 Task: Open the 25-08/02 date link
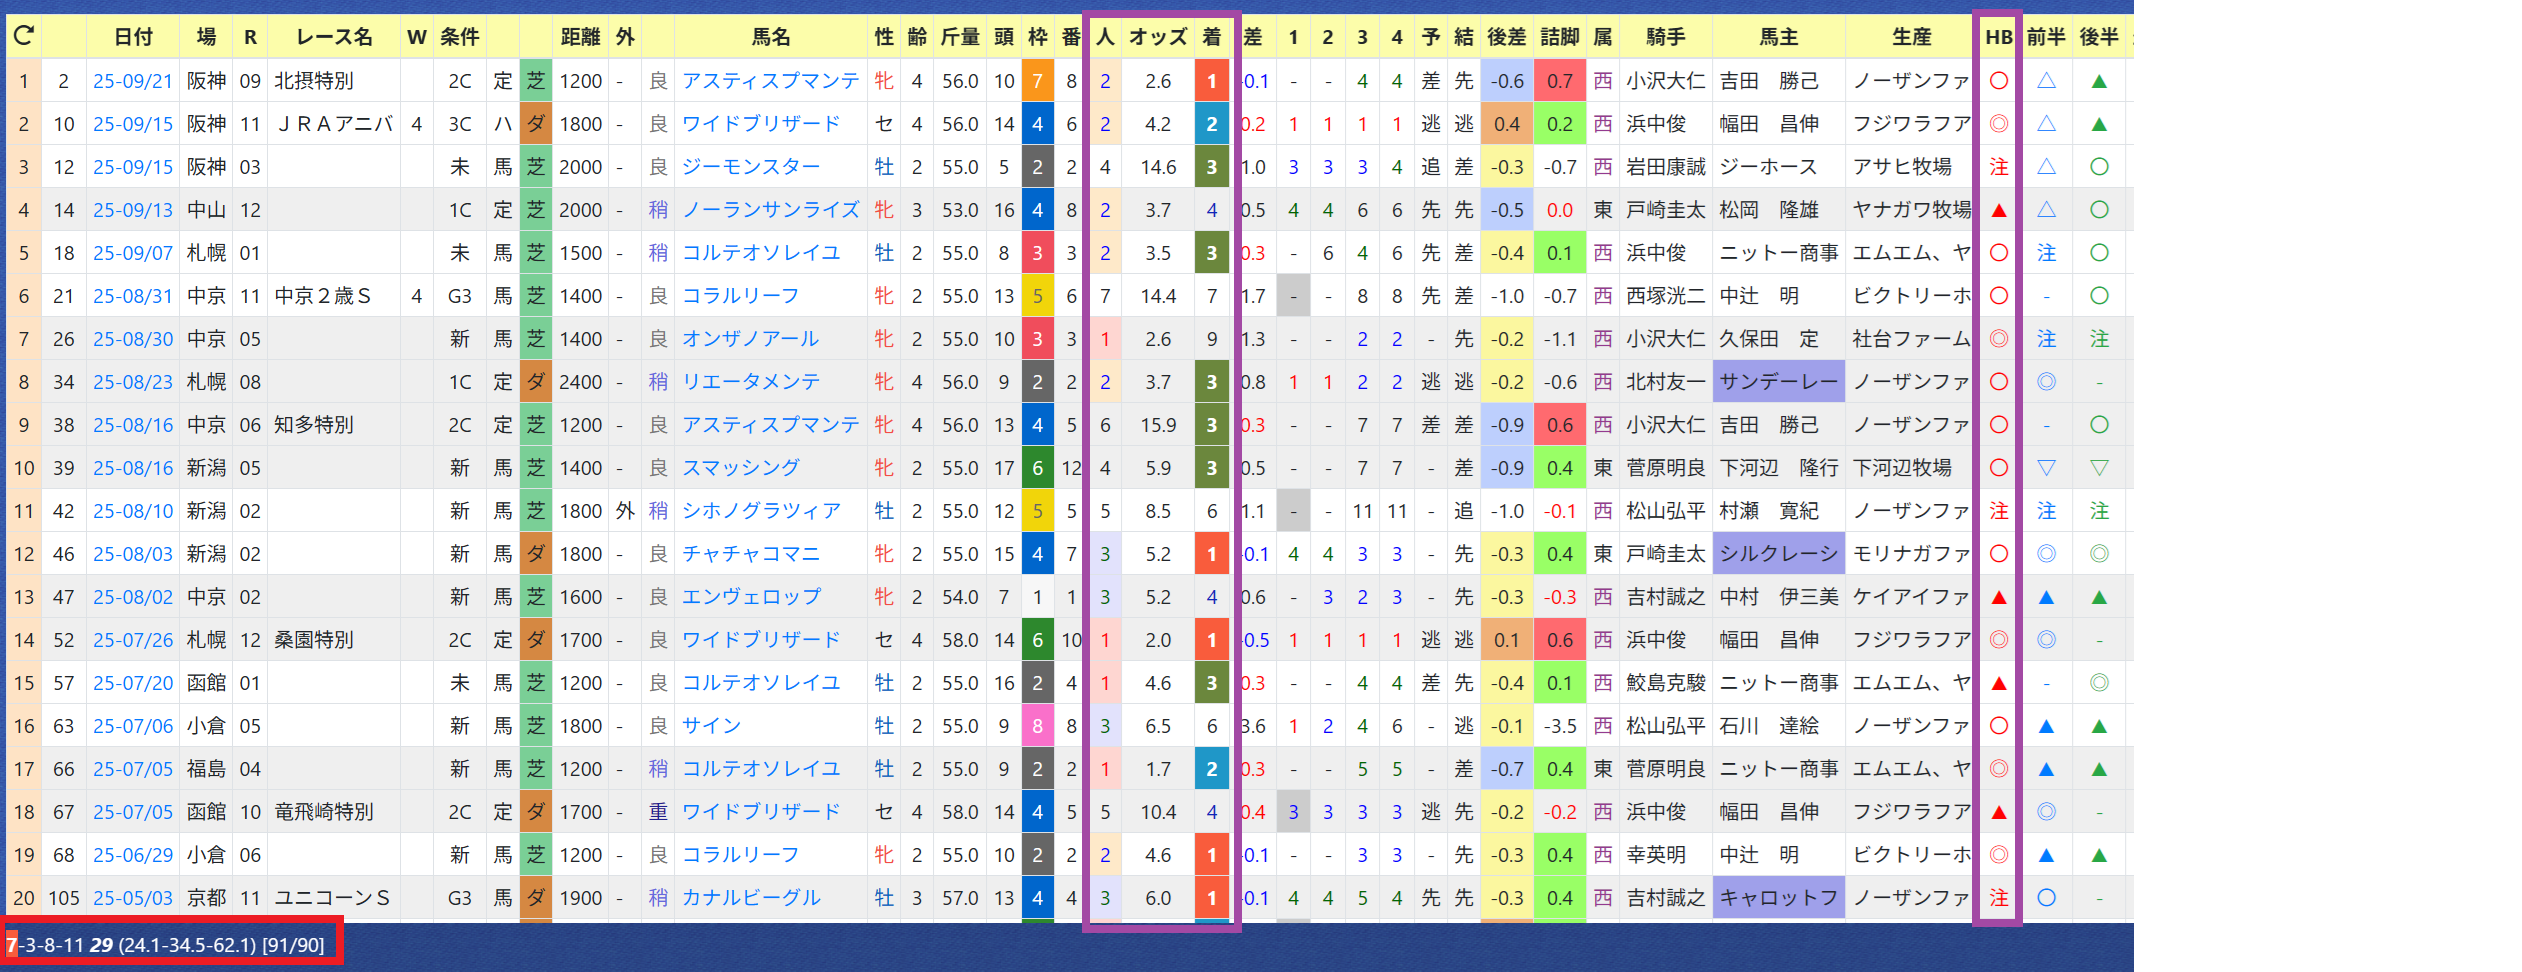pyautogui.click(x=133, y=597)
